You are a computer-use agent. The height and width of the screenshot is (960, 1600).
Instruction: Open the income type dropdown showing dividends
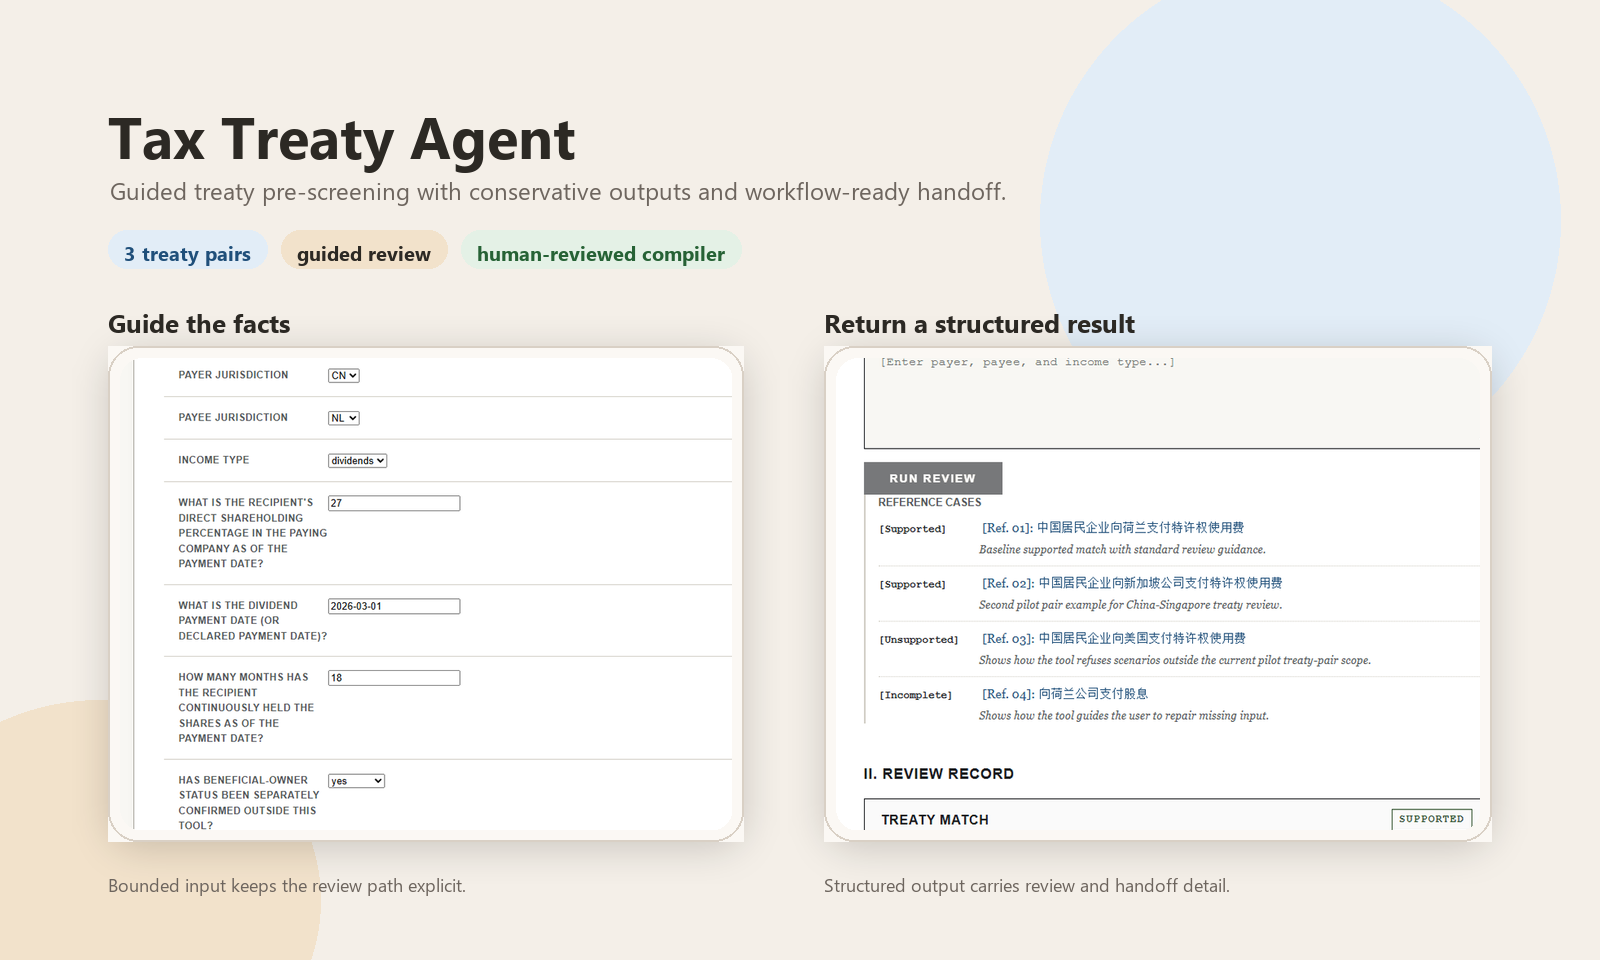[x=356, y=460]
